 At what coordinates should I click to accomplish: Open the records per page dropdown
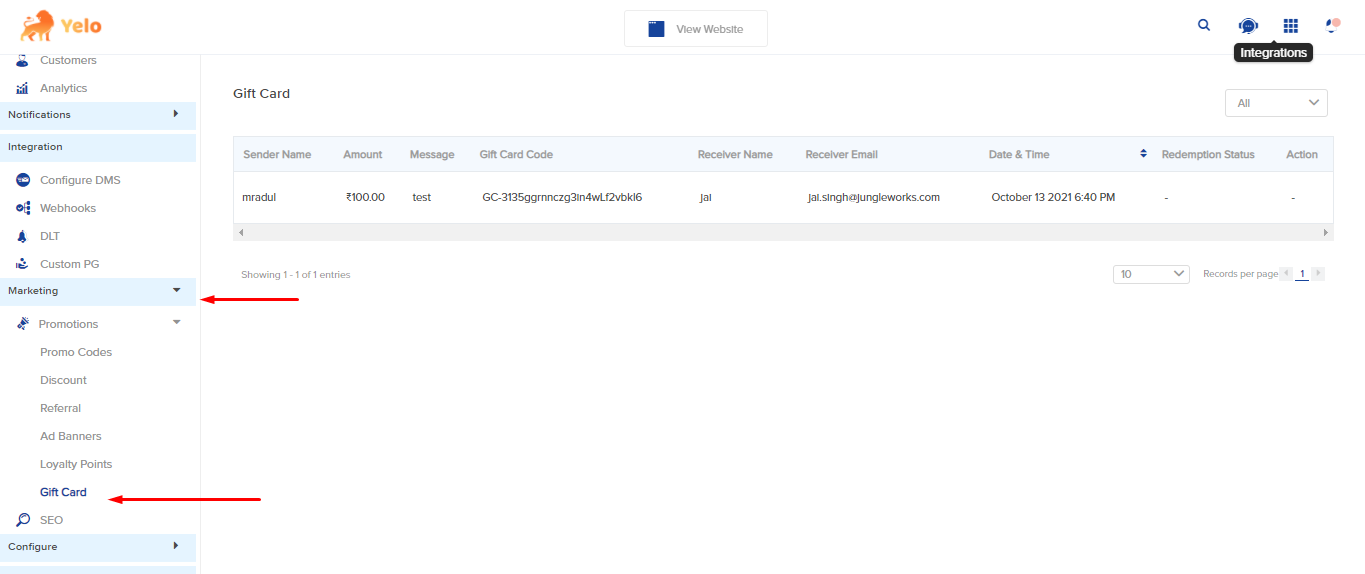(1150, 274)
